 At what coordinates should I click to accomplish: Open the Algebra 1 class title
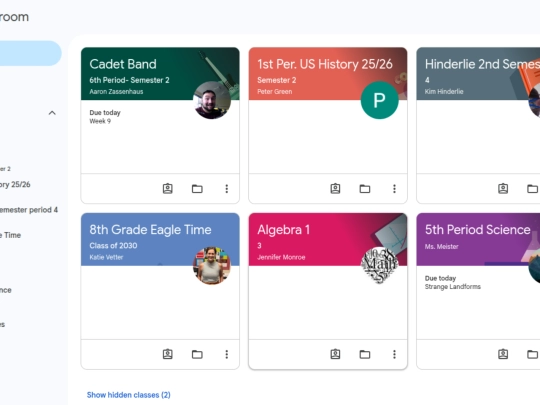coord(283,230)
